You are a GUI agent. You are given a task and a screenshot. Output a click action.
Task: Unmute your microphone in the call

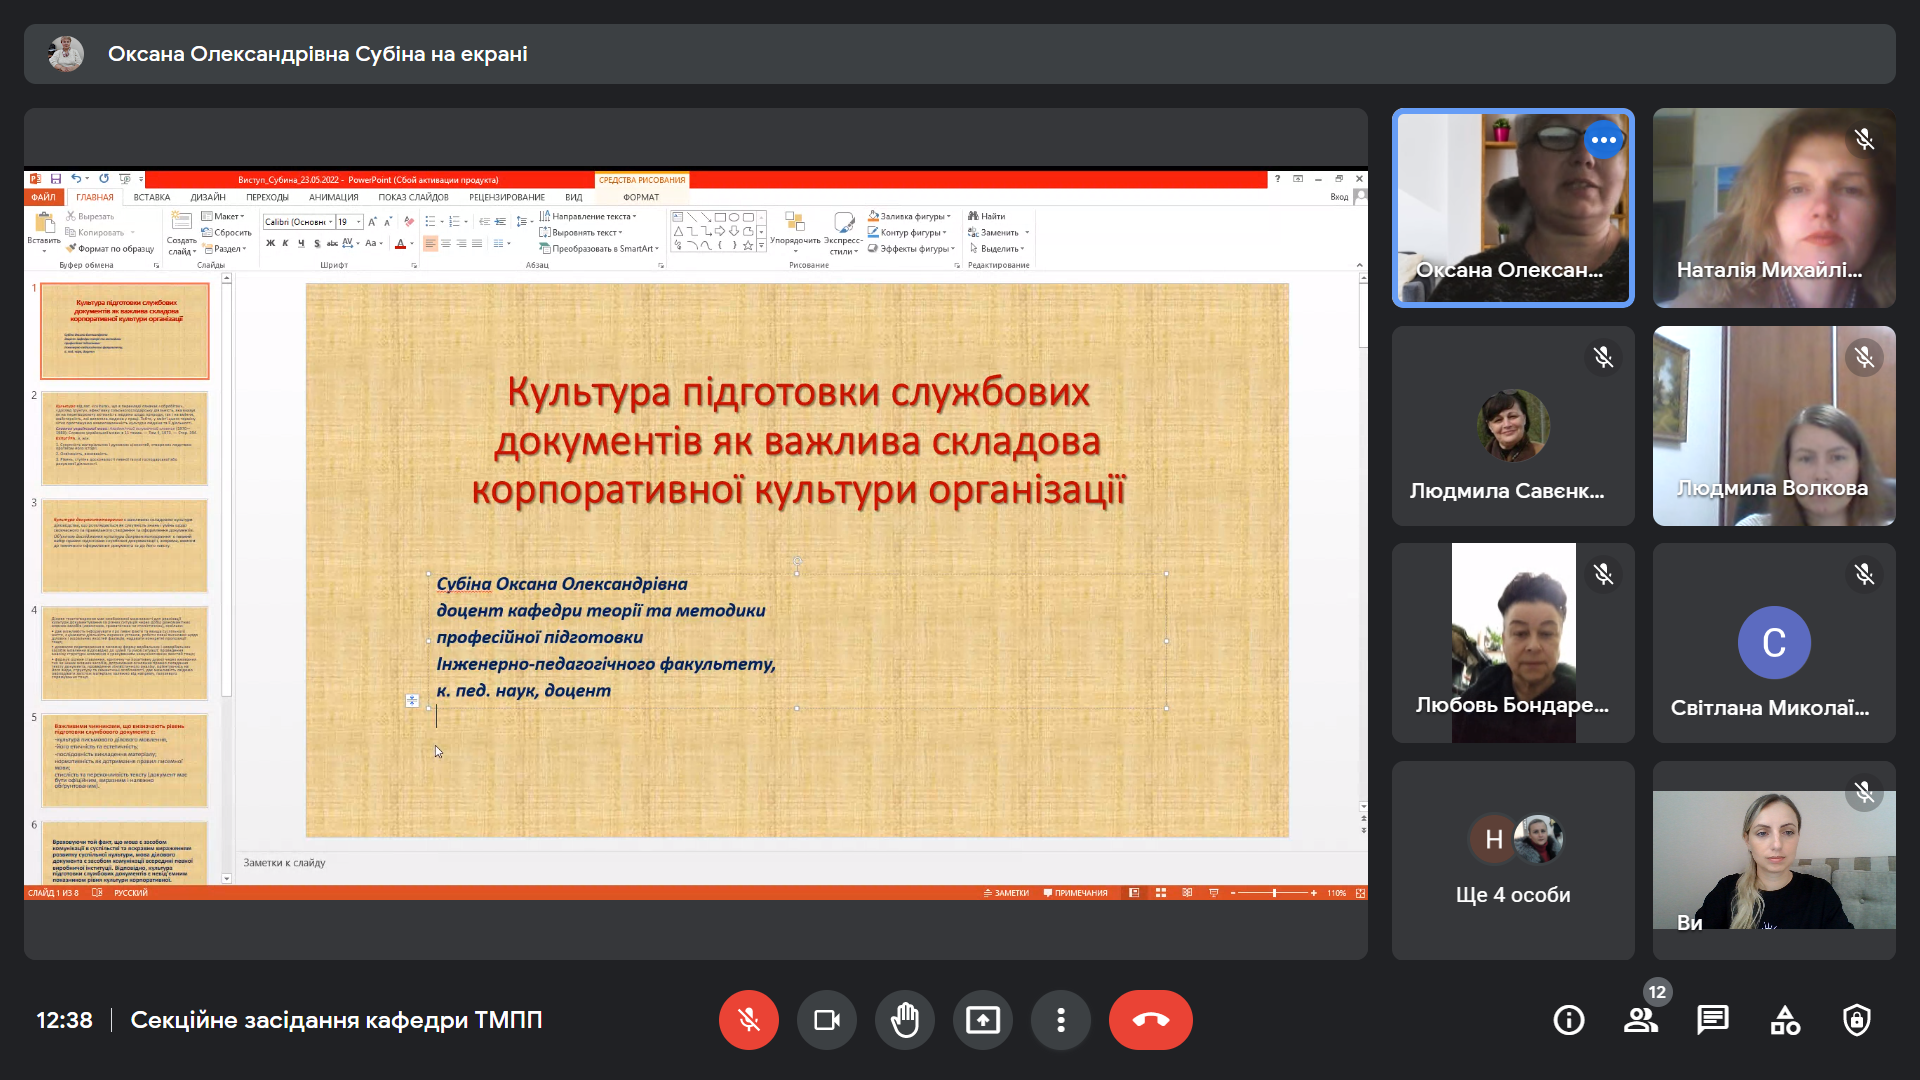748,1020
